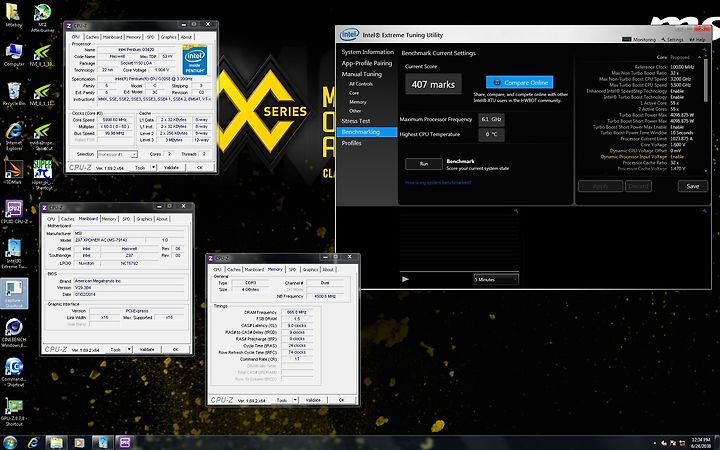Screen dimensions: 720x450
Task: Open the folder icon at the desktop top-left
Action: 14,15
